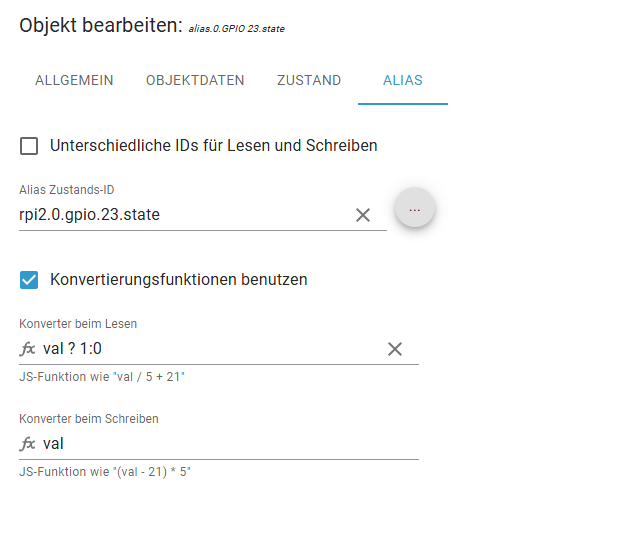The width and height of the screenshot is (619, 539).
Task: Clear the Alias Zustands-ID field
Action: tap(363, 215)
